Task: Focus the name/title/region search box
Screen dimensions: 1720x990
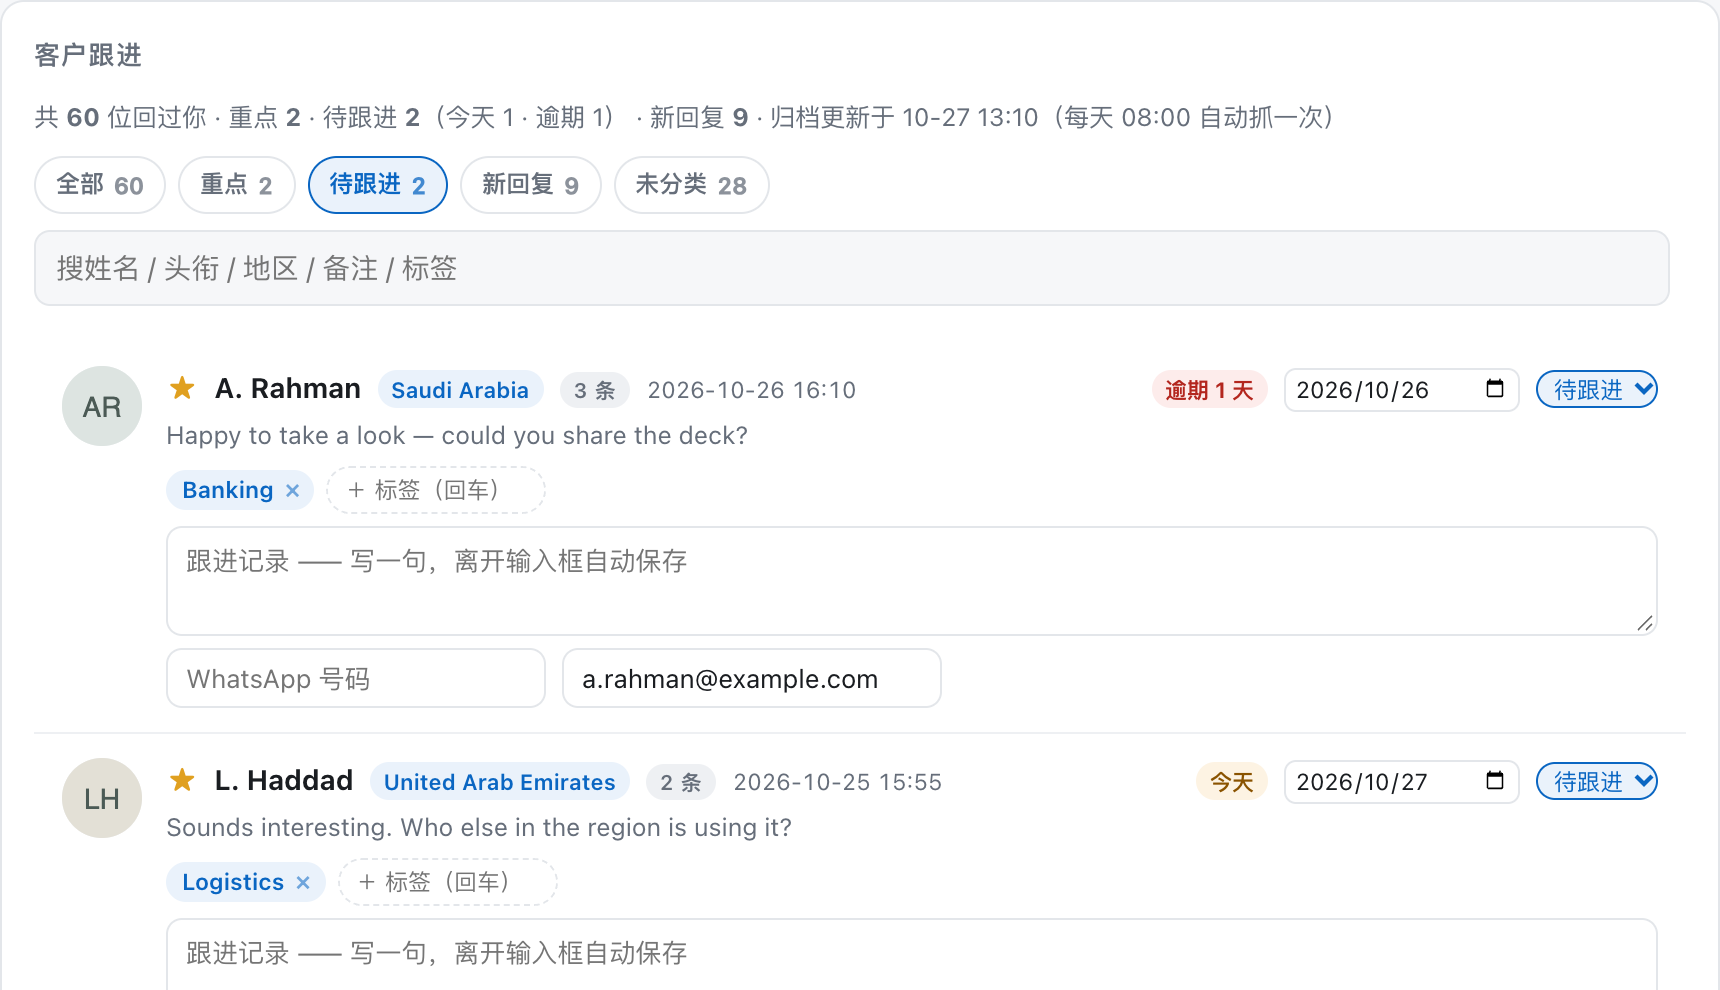Action: coord(852,268)
